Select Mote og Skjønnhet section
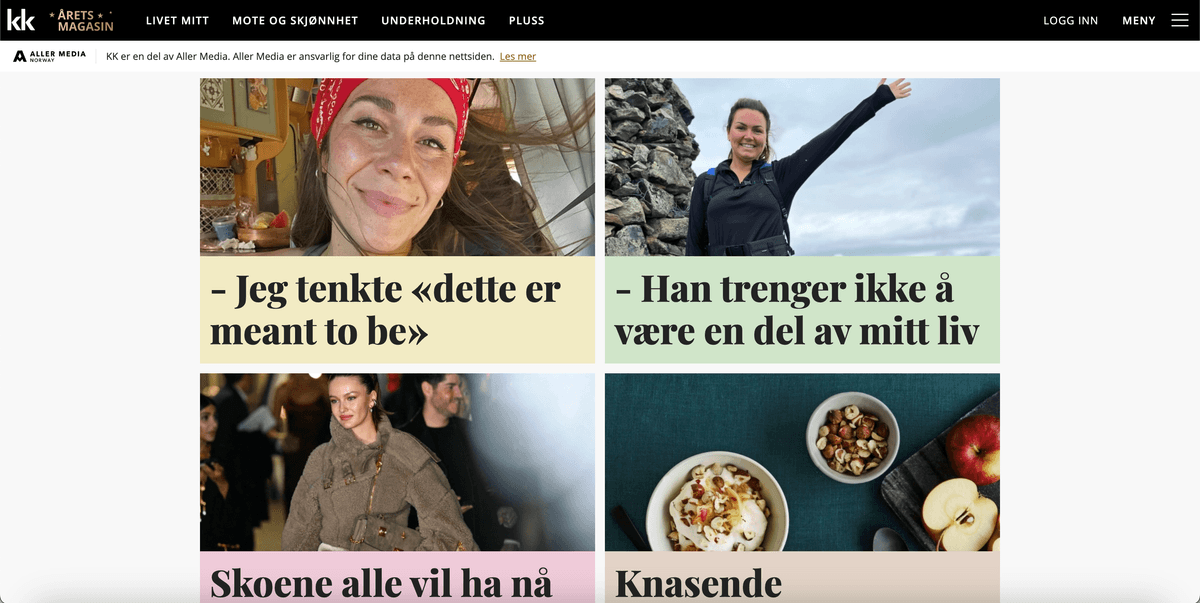1200x603 pixels. click(x=295, y=20)
